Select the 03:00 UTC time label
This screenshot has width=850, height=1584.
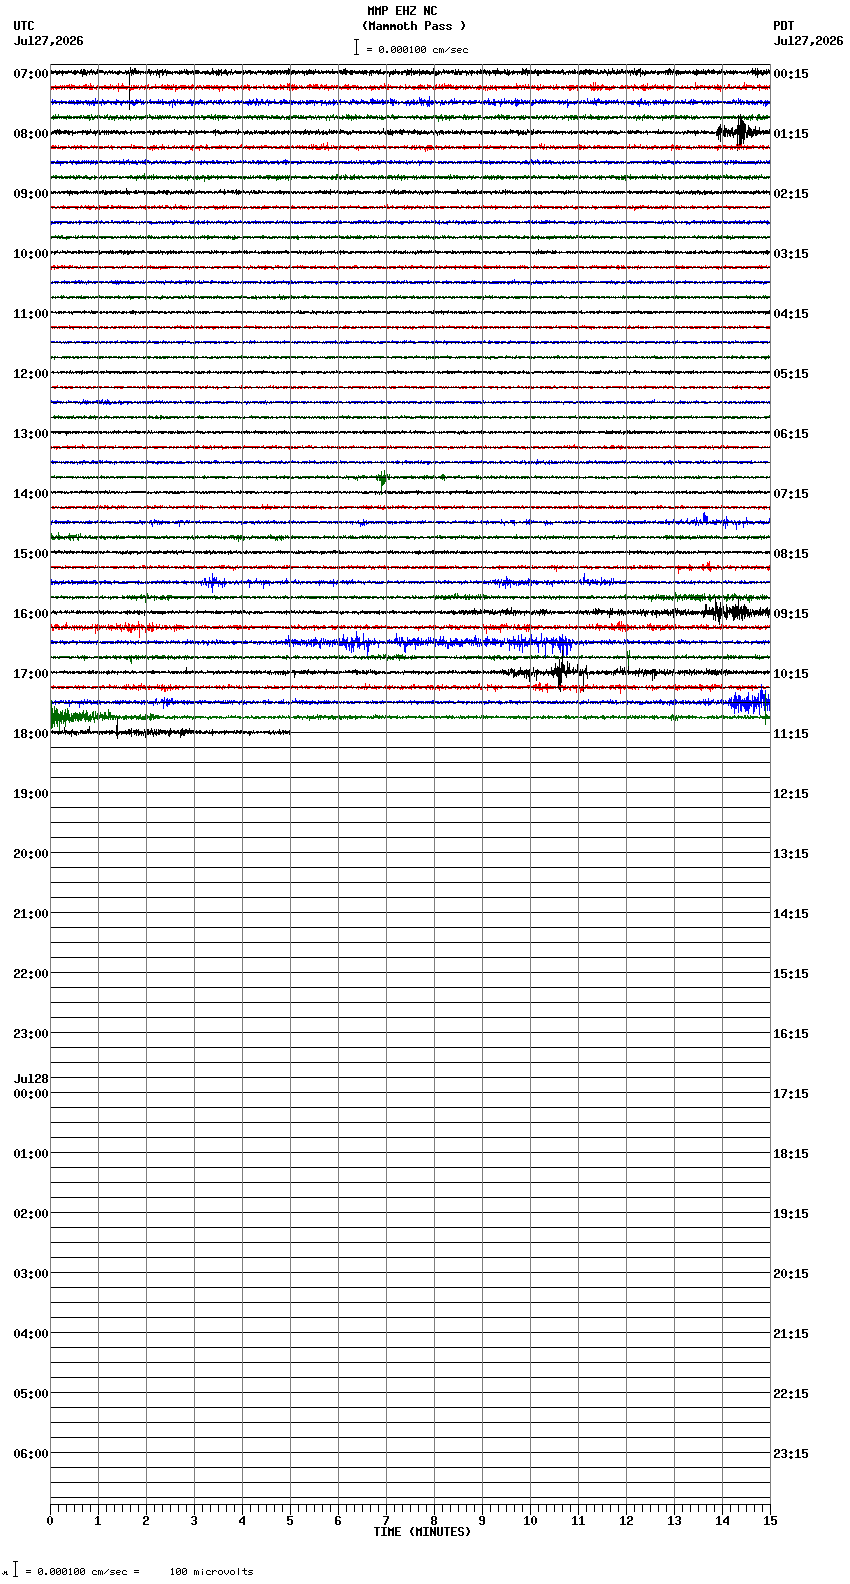(x=31, y=1274)
